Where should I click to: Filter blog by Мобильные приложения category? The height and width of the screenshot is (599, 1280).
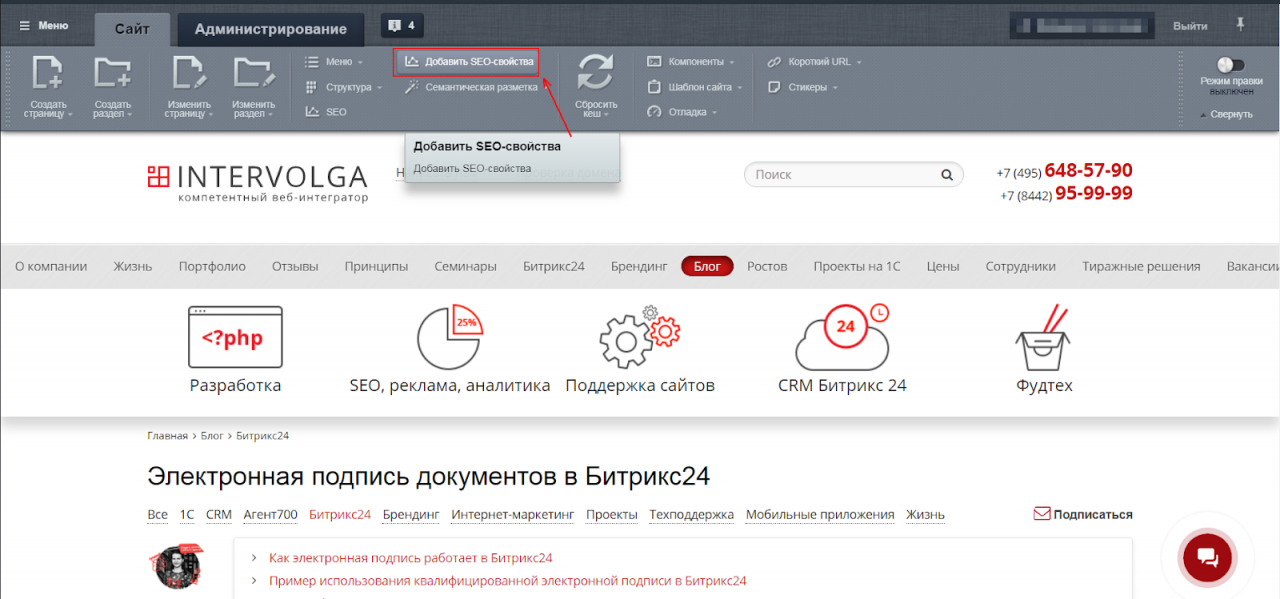(x=820, y=515)
